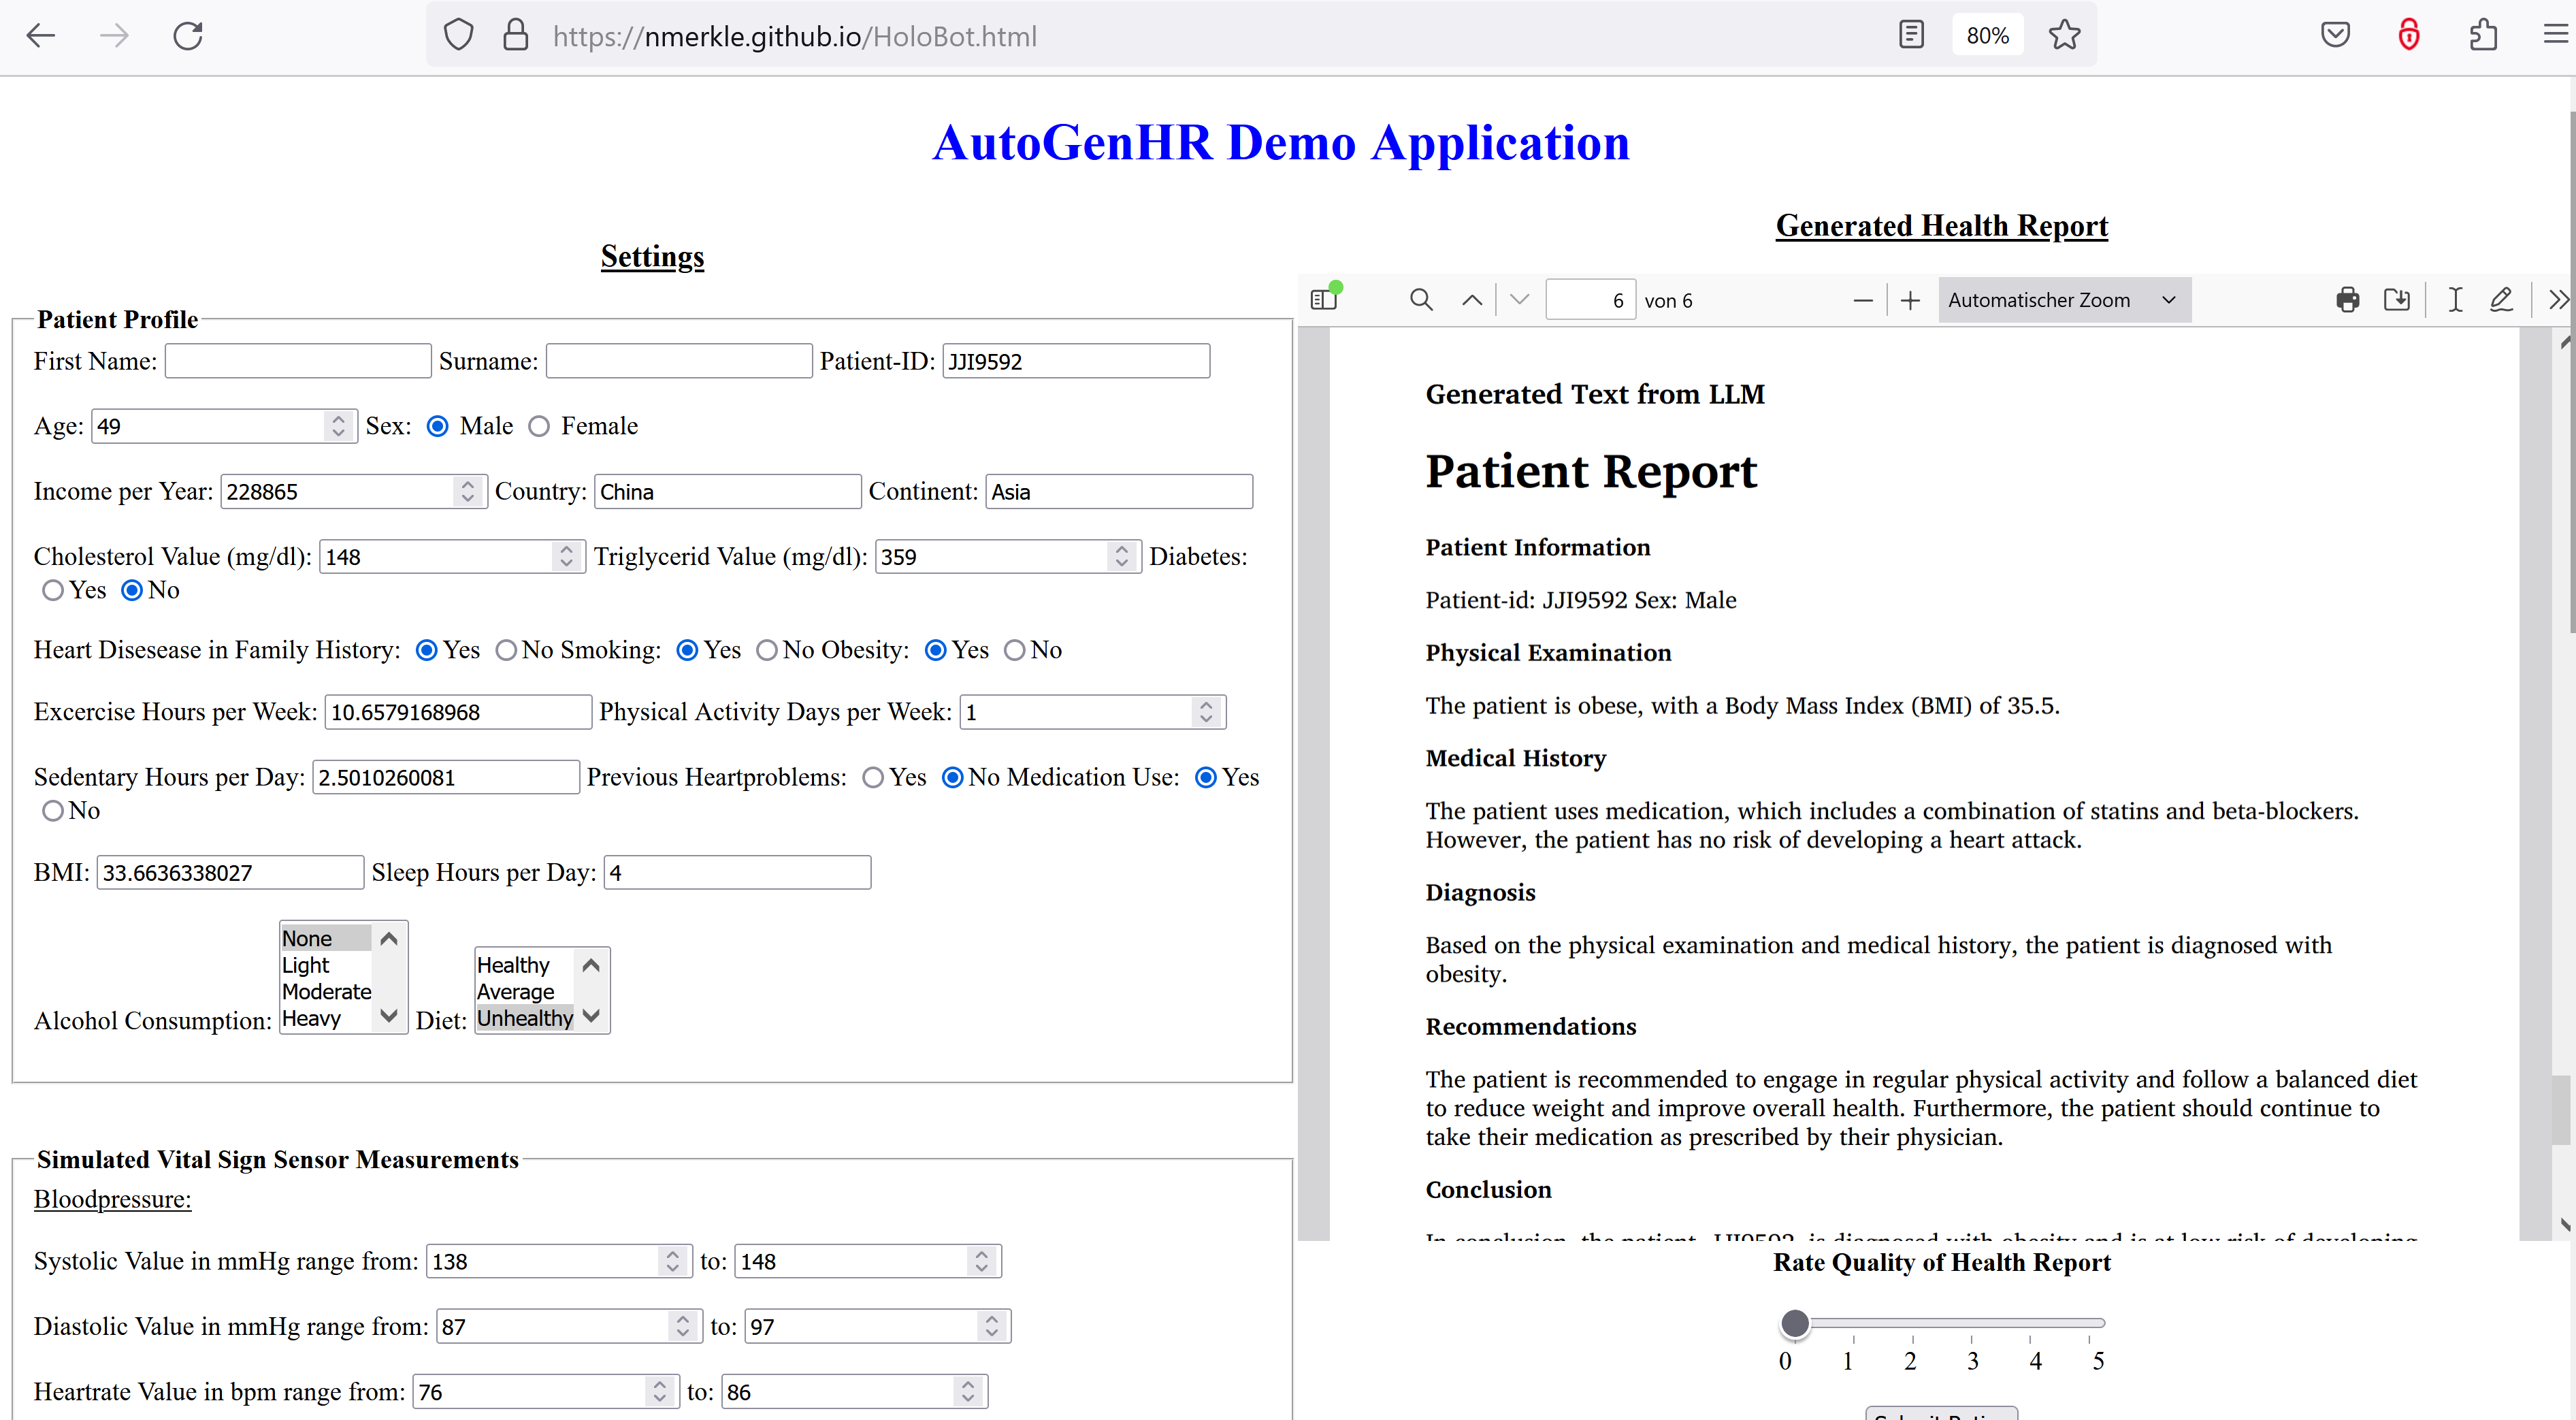
Task: Select Female sex radio button
Action: (x=540, y=427)
